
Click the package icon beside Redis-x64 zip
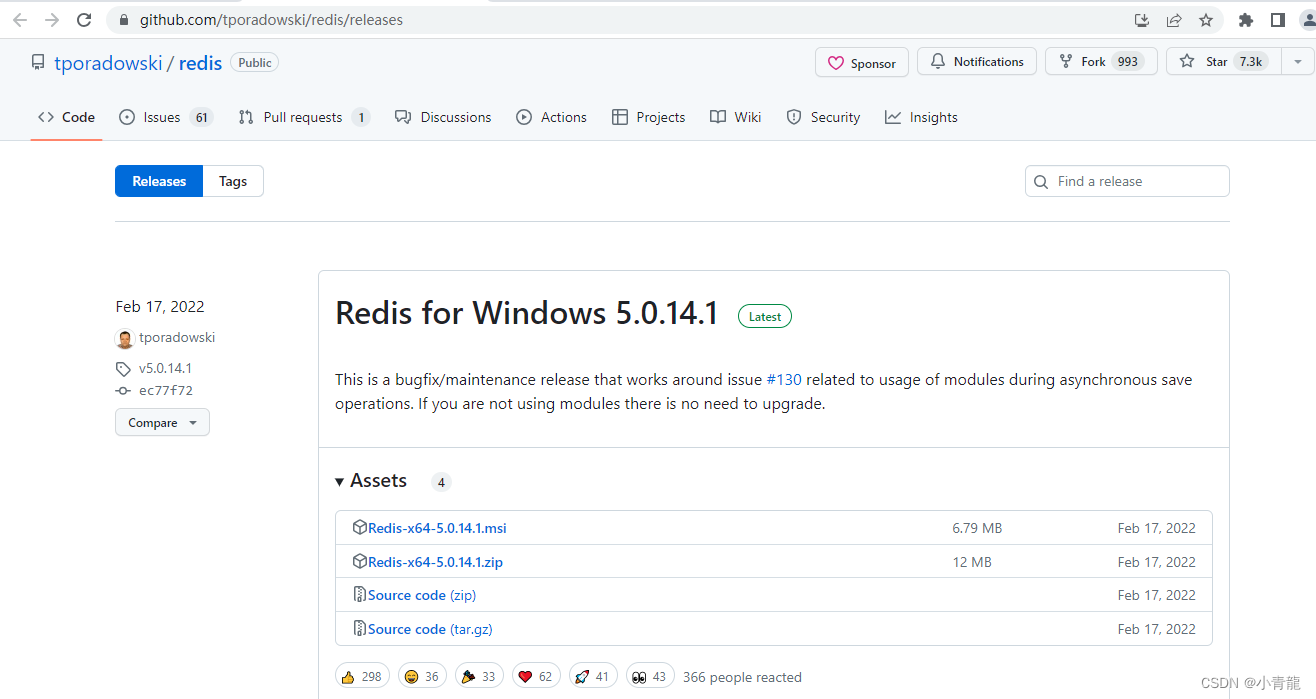click(360, 561)
